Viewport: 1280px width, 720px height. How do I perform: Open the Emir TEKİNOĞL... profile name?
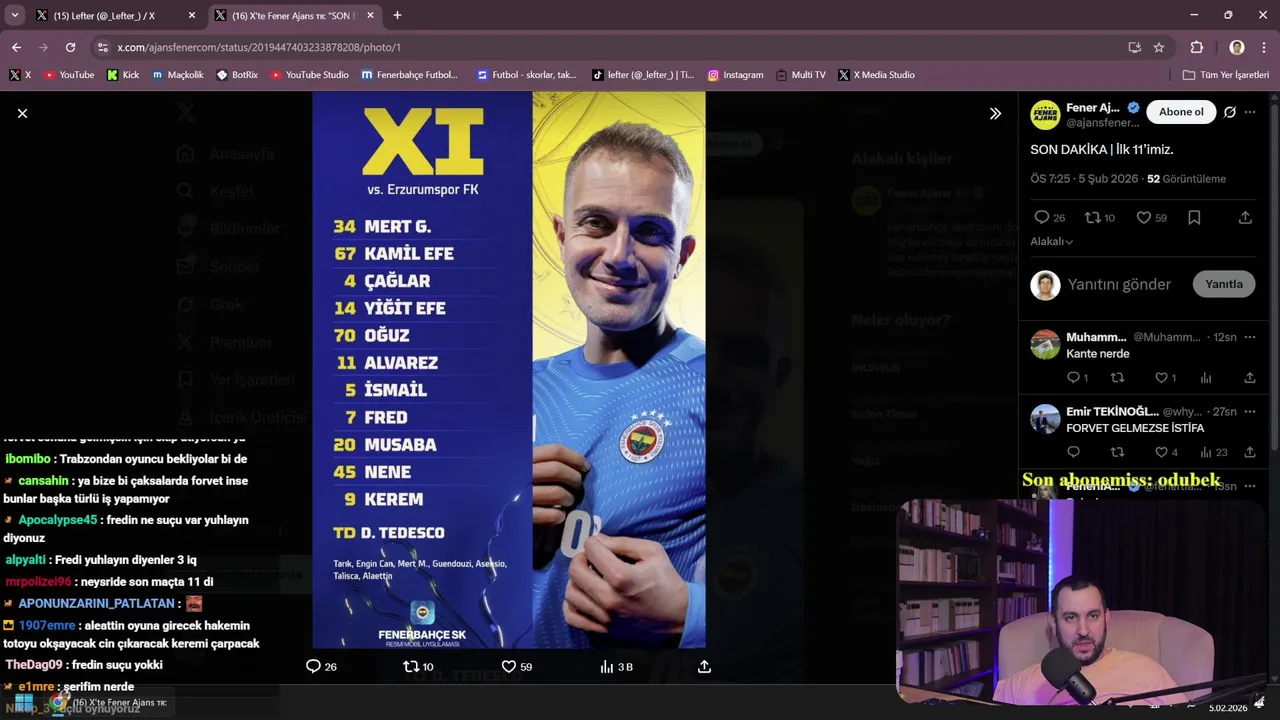(1112, 411)
